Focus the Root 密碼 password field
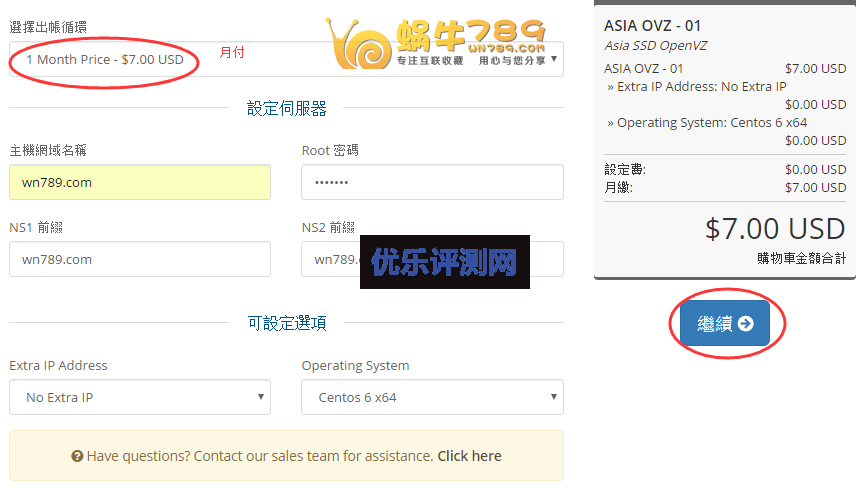 432,182
